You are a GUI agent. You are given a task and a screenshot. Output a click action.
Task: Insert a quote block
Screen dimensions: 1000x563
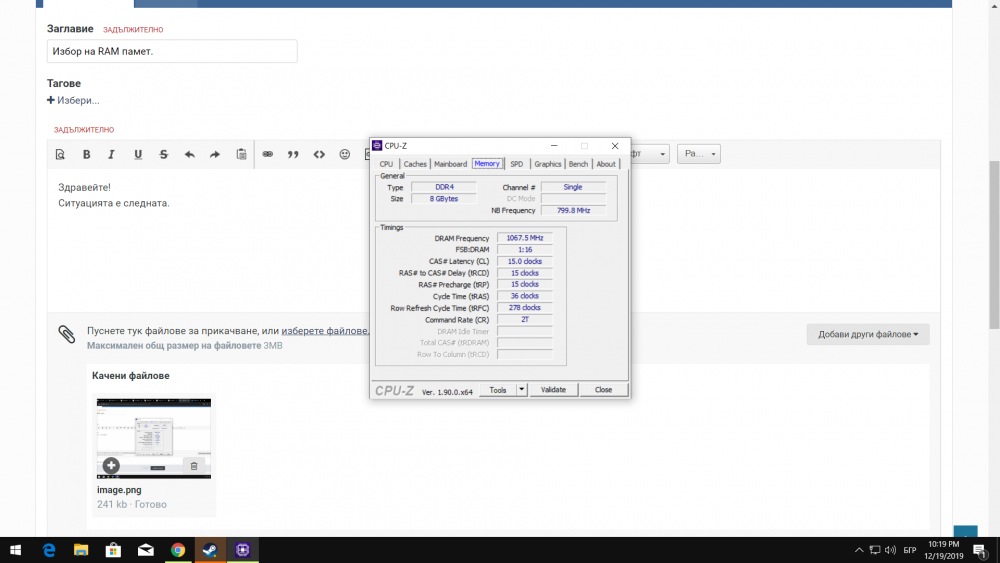pyautogui.click(x=293, y=154)
